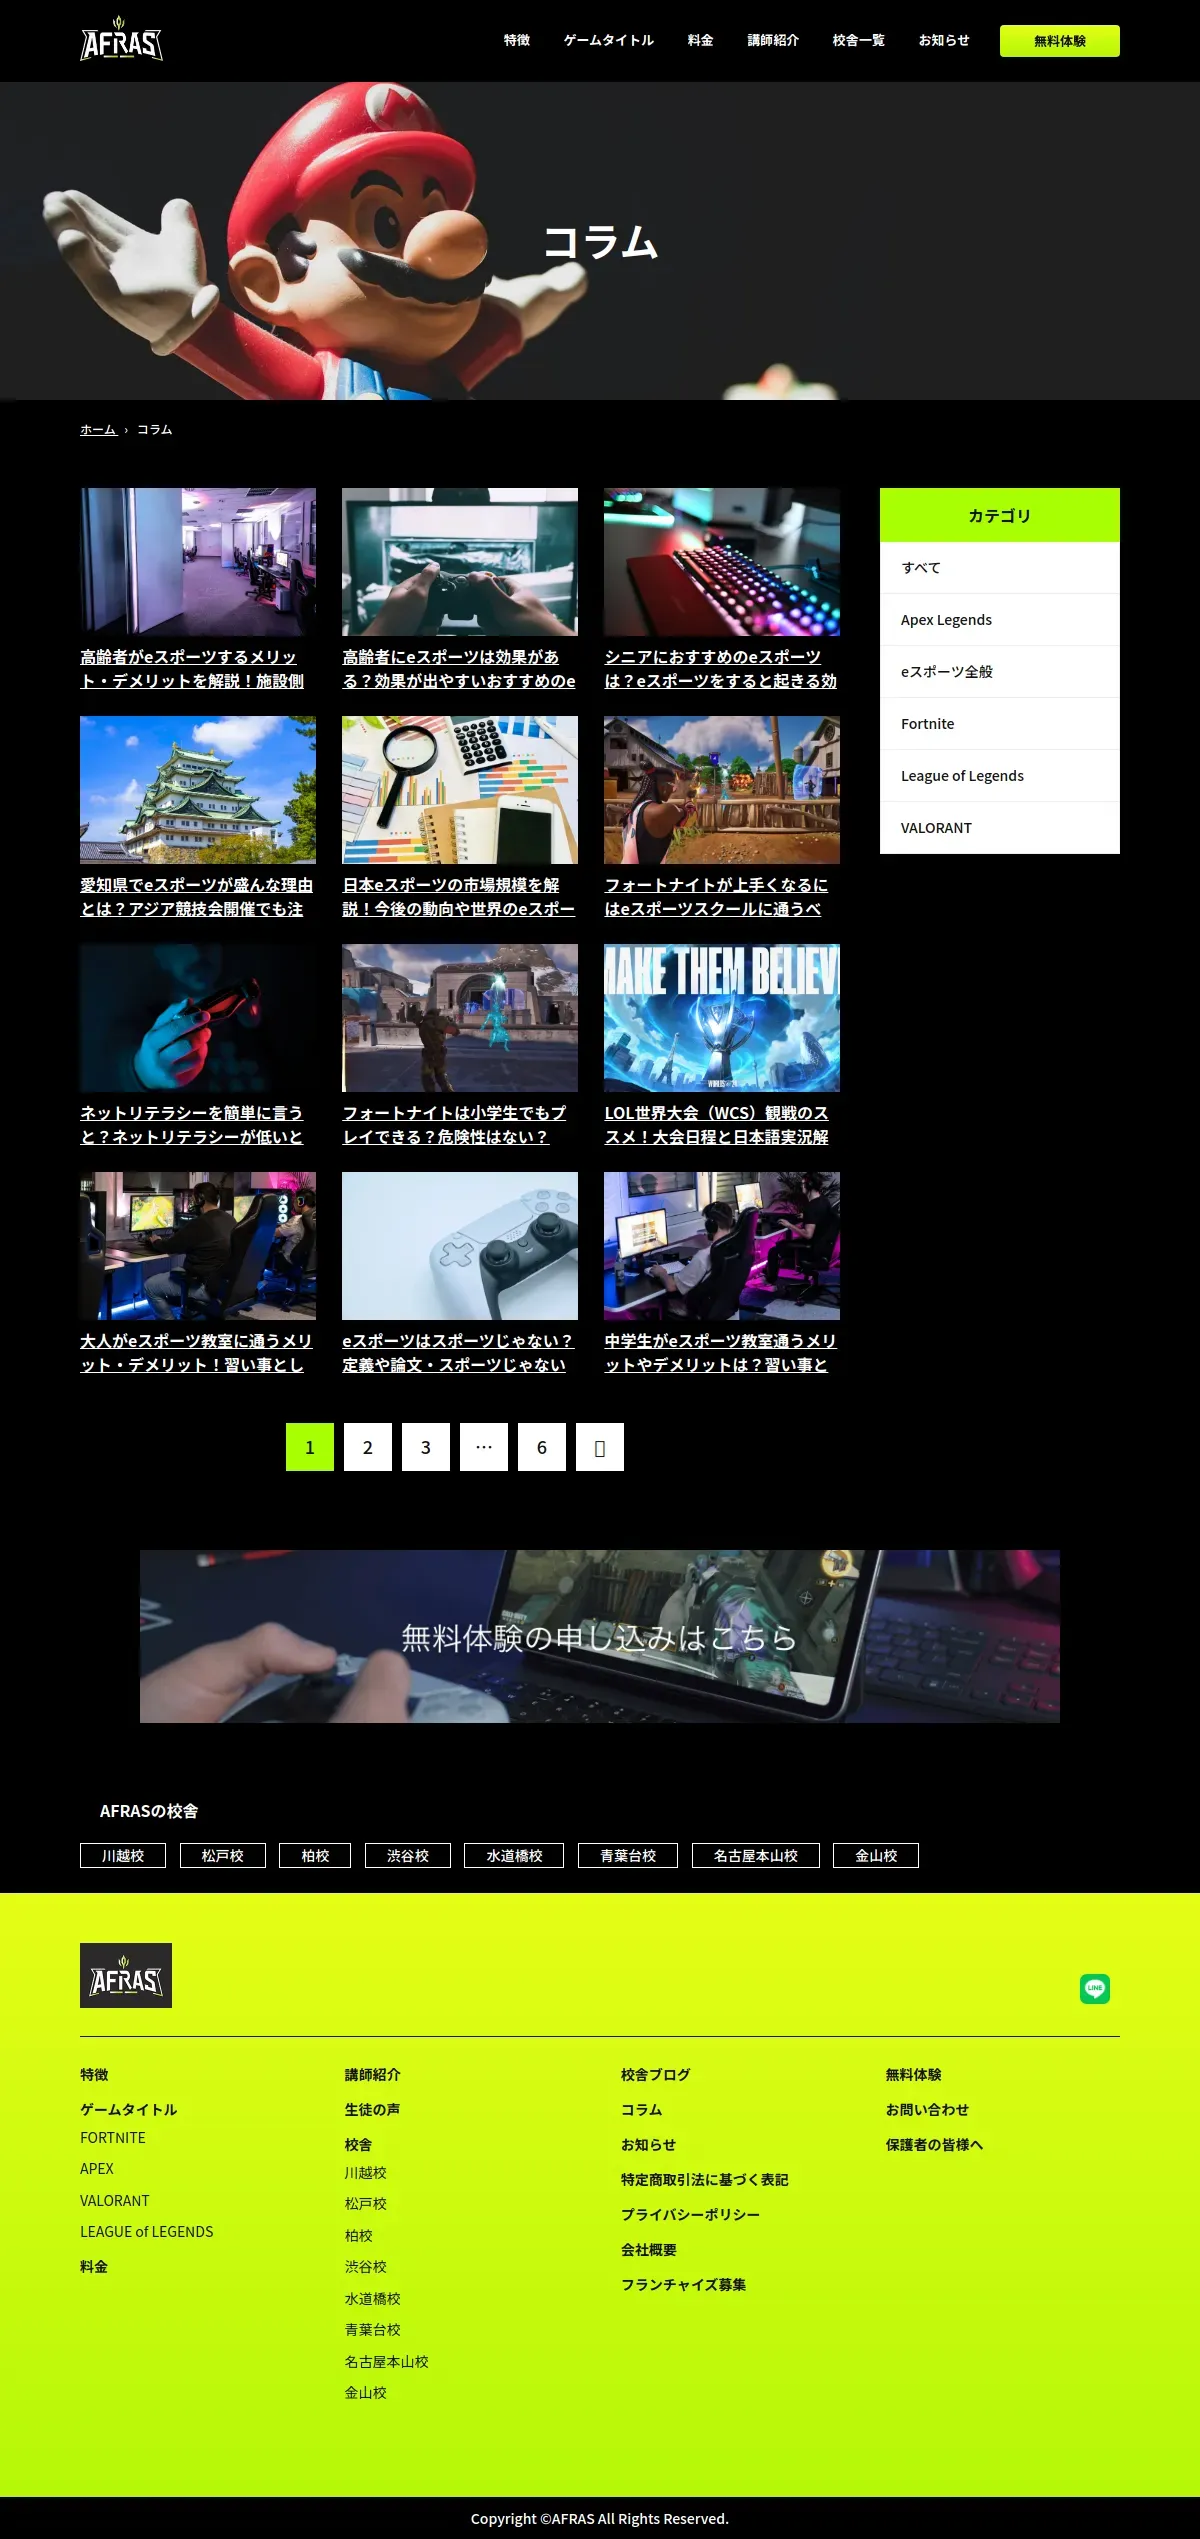Open article 高齢者がeスポーツするメリット
Viewport: 1200px width, 2539px height.
tap(192, 669)
